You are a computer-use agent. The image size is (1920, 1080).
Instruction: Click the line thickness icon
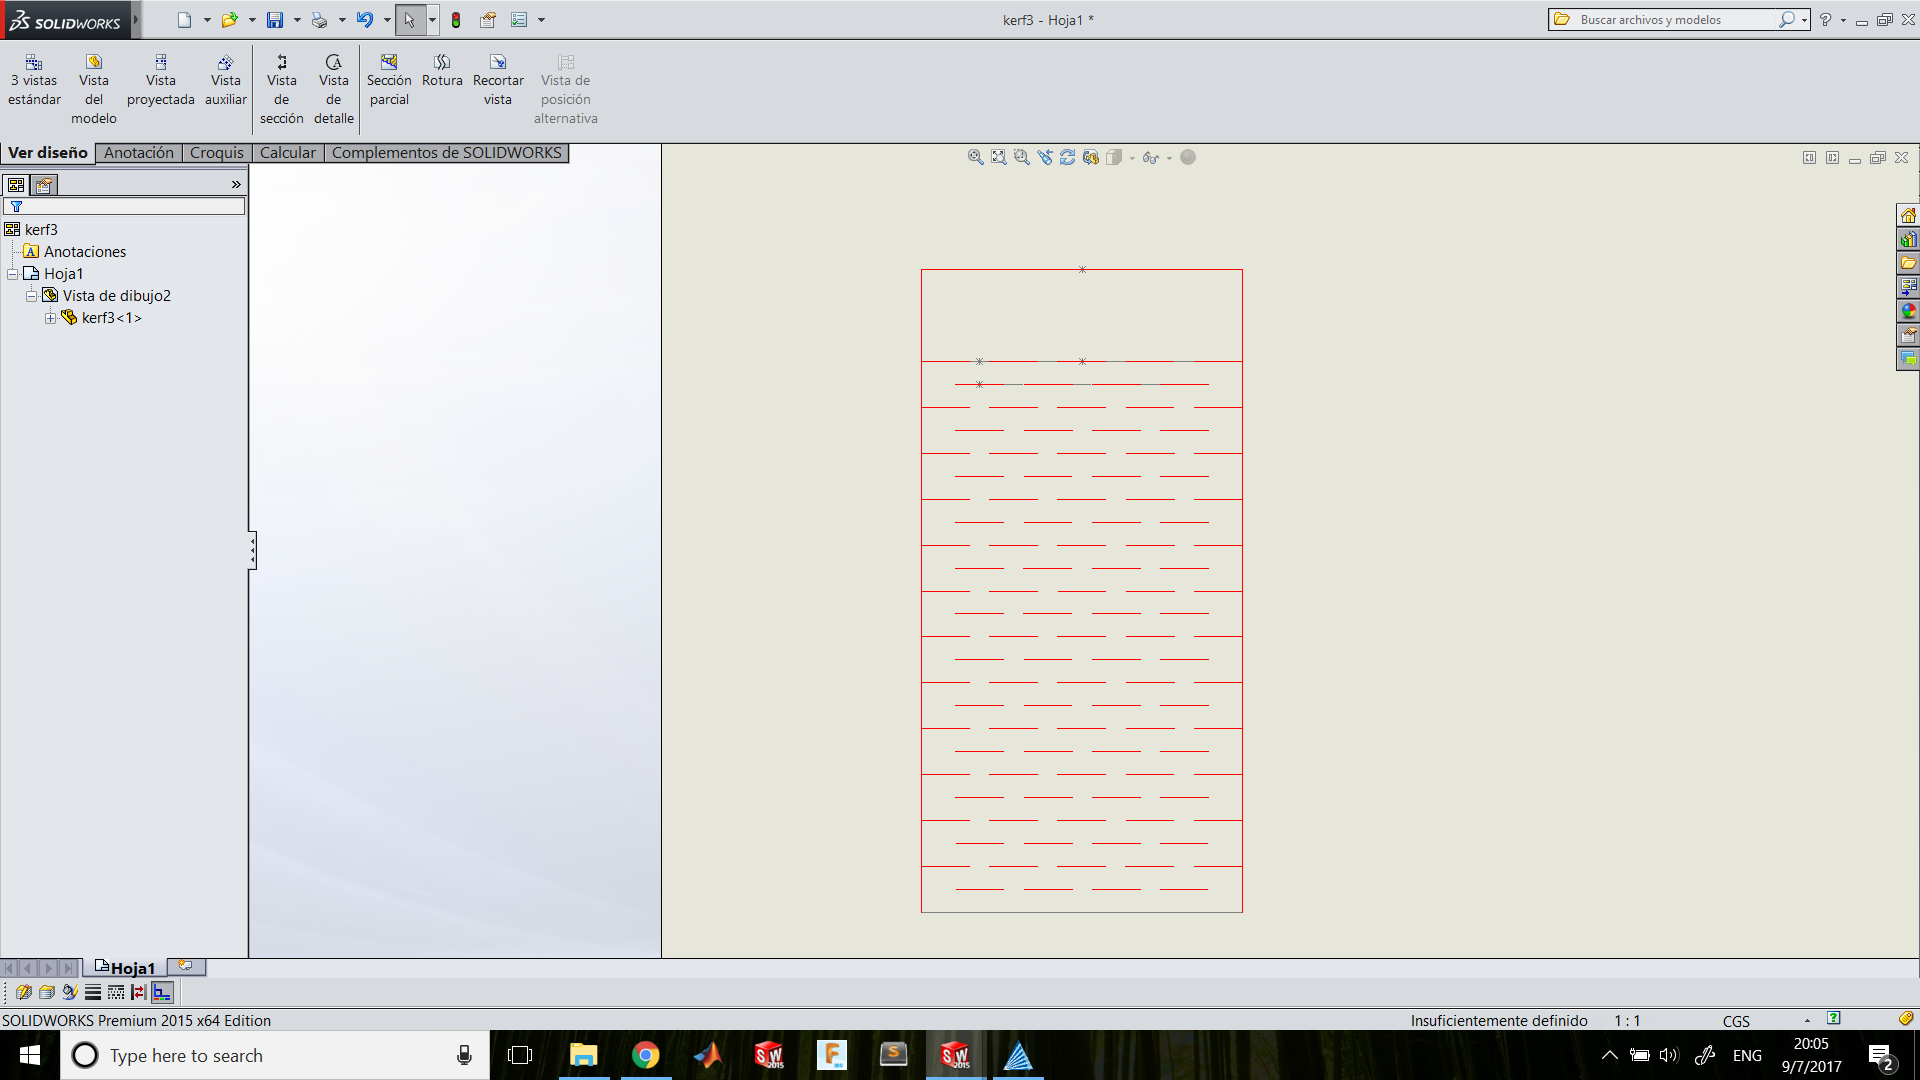[93, 992]
